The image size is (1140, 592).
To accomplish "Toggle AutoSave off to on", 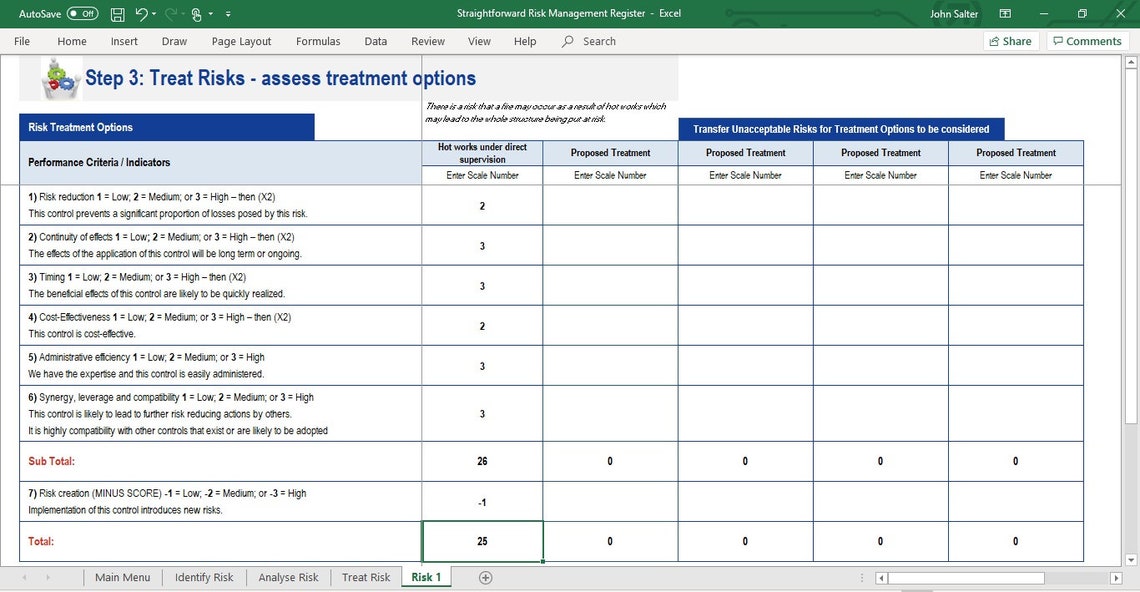I will tap(82, 14).
